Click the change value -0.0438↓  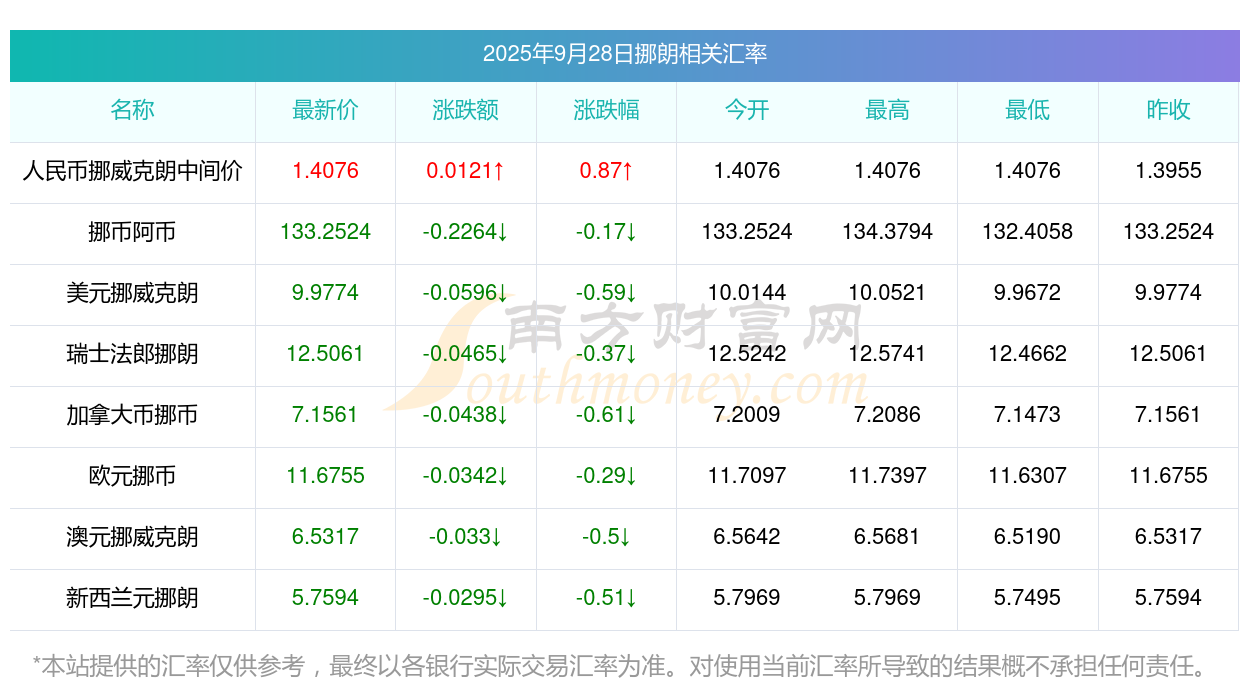(466, 415)
